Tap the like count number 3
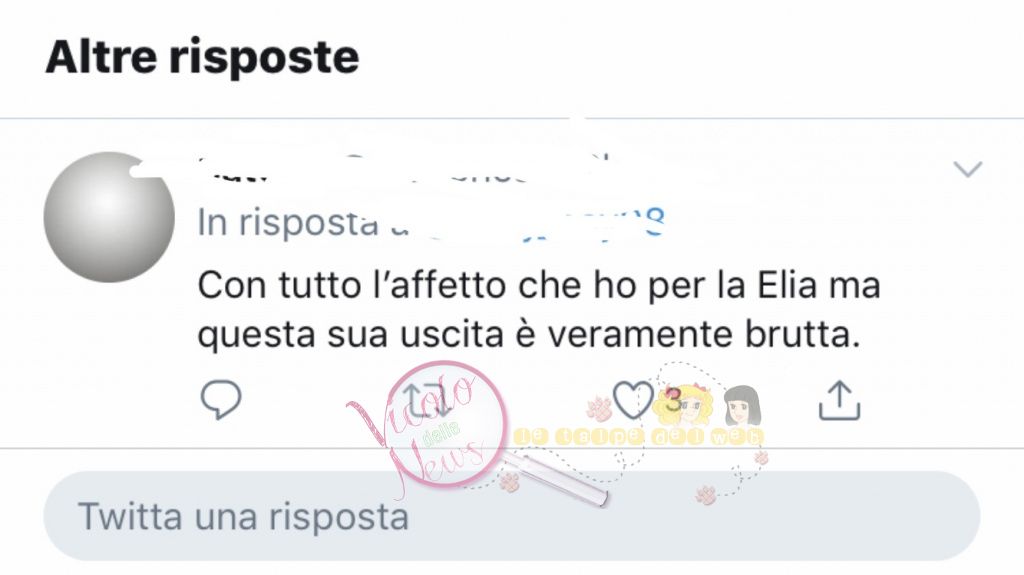The width and height of the screenshot is (1024, 575). (x=672, y=399)
